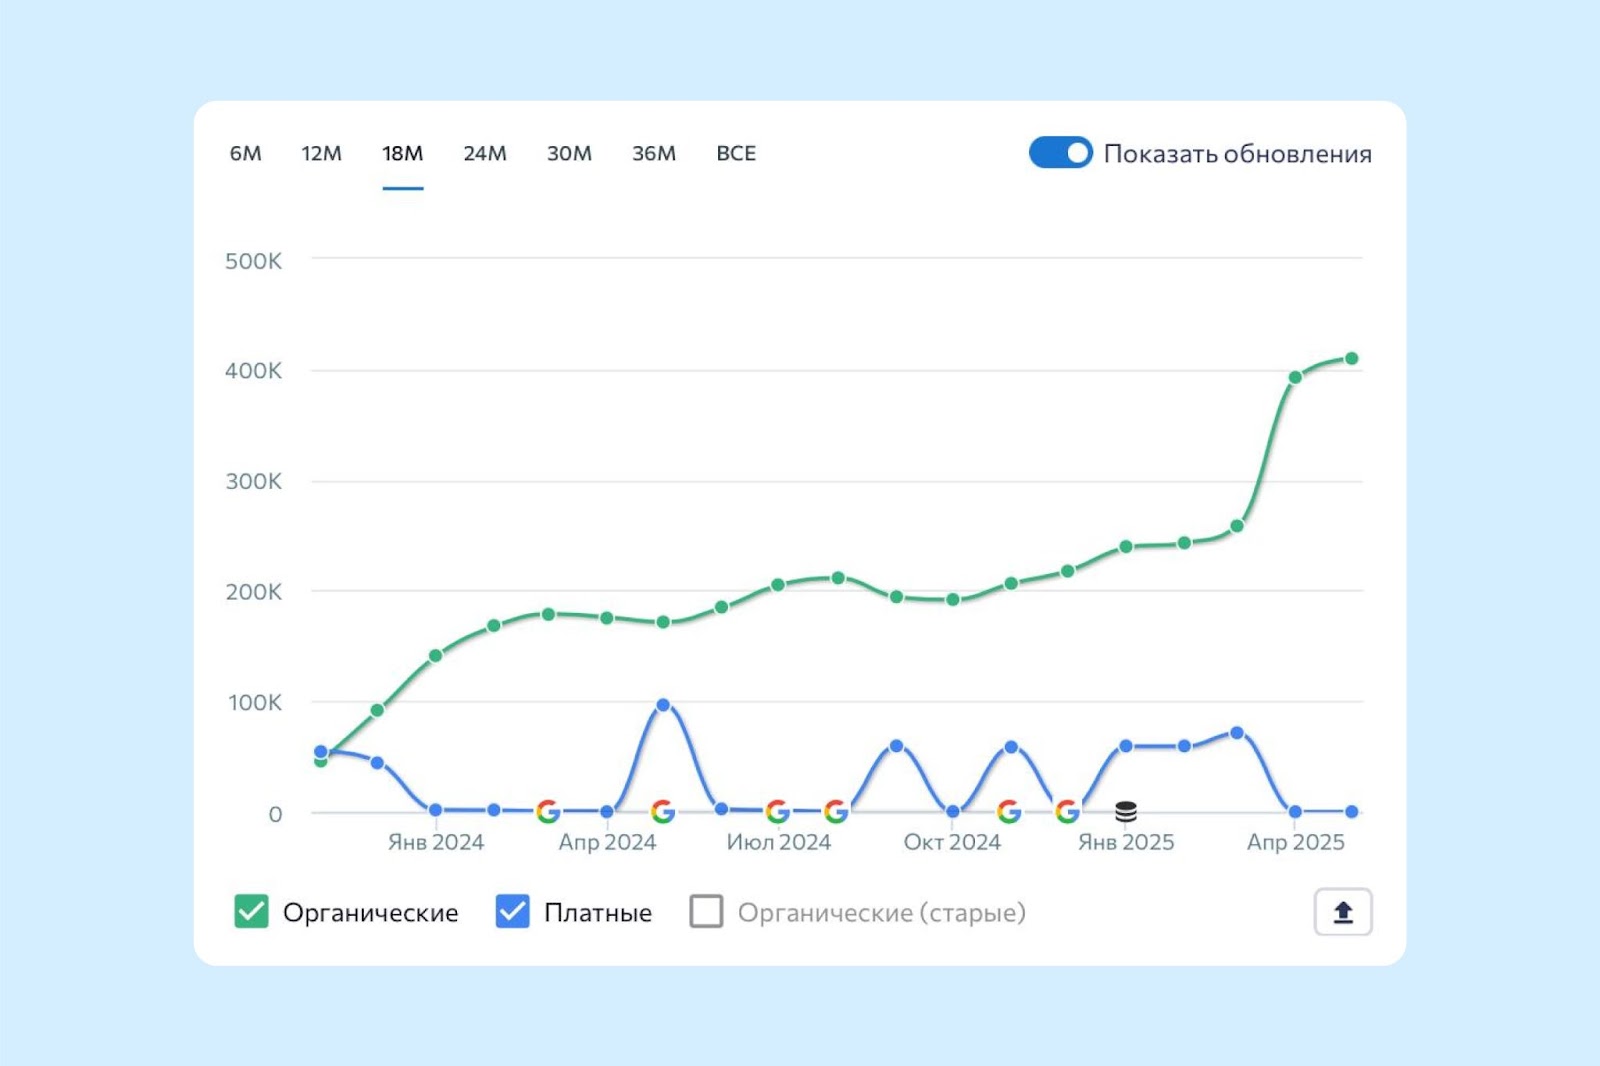Click the Google update icon above Июл 2024
The width and height of the screenshot is (1600, 1066).
tap(777, 811)
